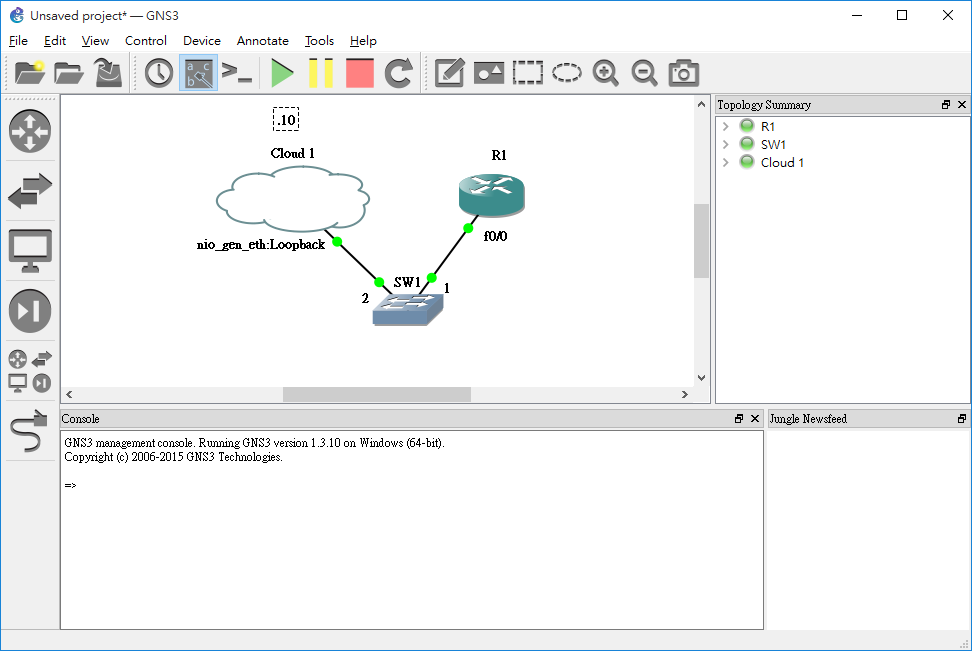The height and width of the screenshot is (651, 972).
Task: Toggle show interface labels icon
Action: (x=198, y=73)
